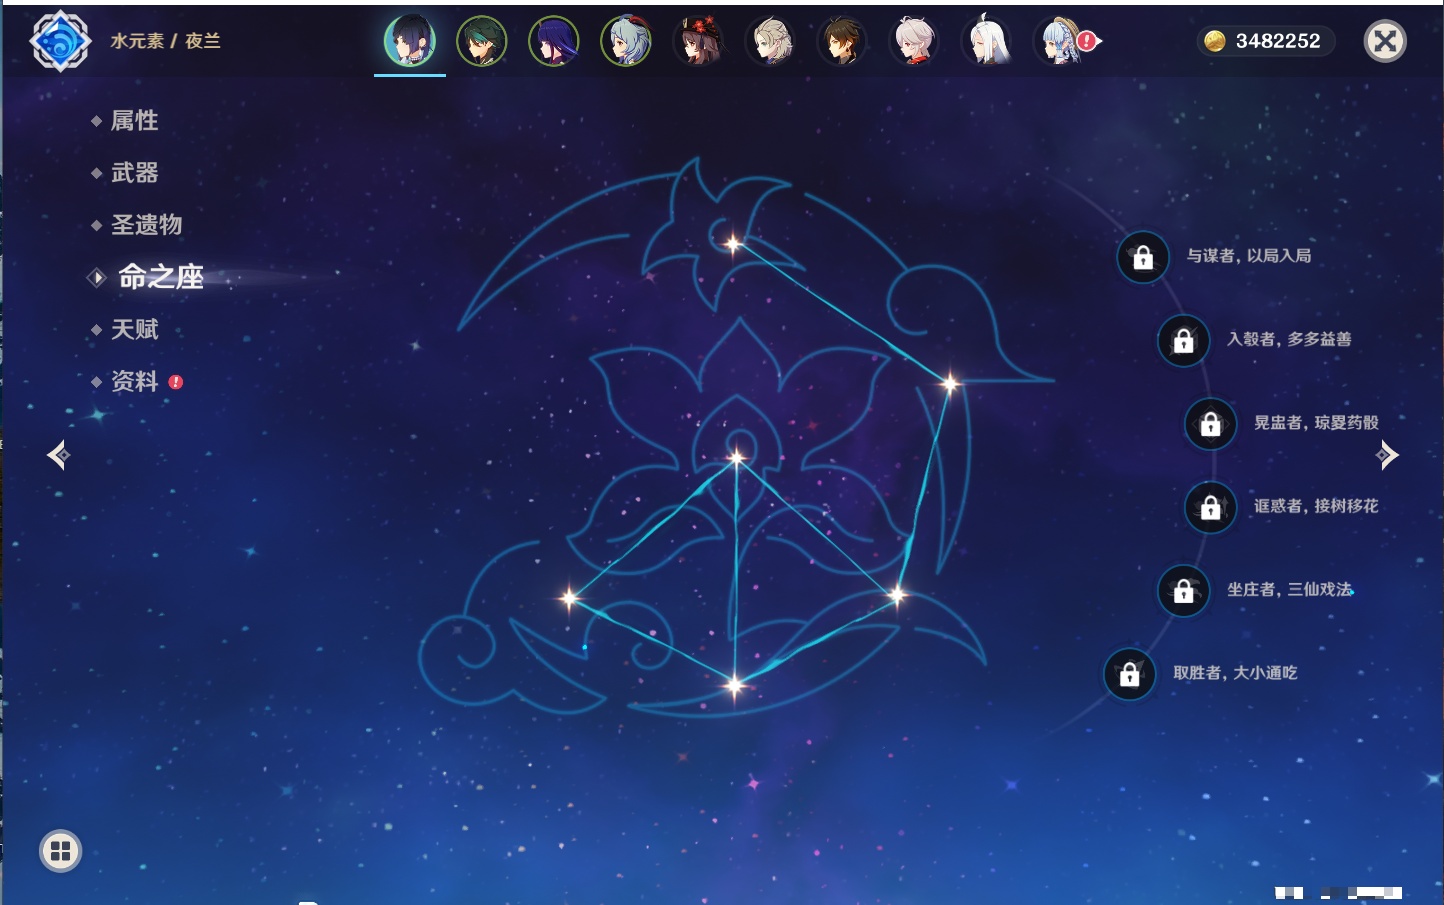
Task: Select the purple-haired Raiden Shogun portrait
Action: 554,41
